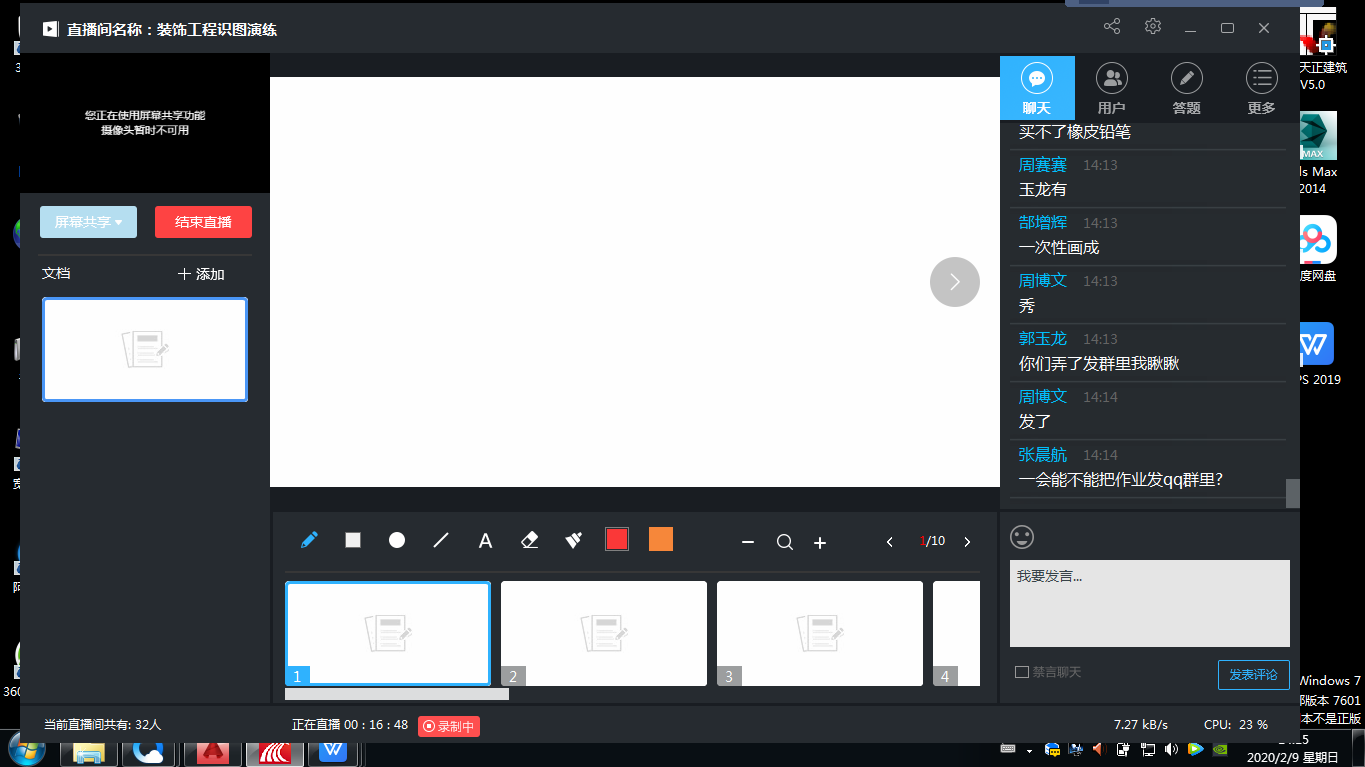Advance to next page in pager

click(967, 542)
